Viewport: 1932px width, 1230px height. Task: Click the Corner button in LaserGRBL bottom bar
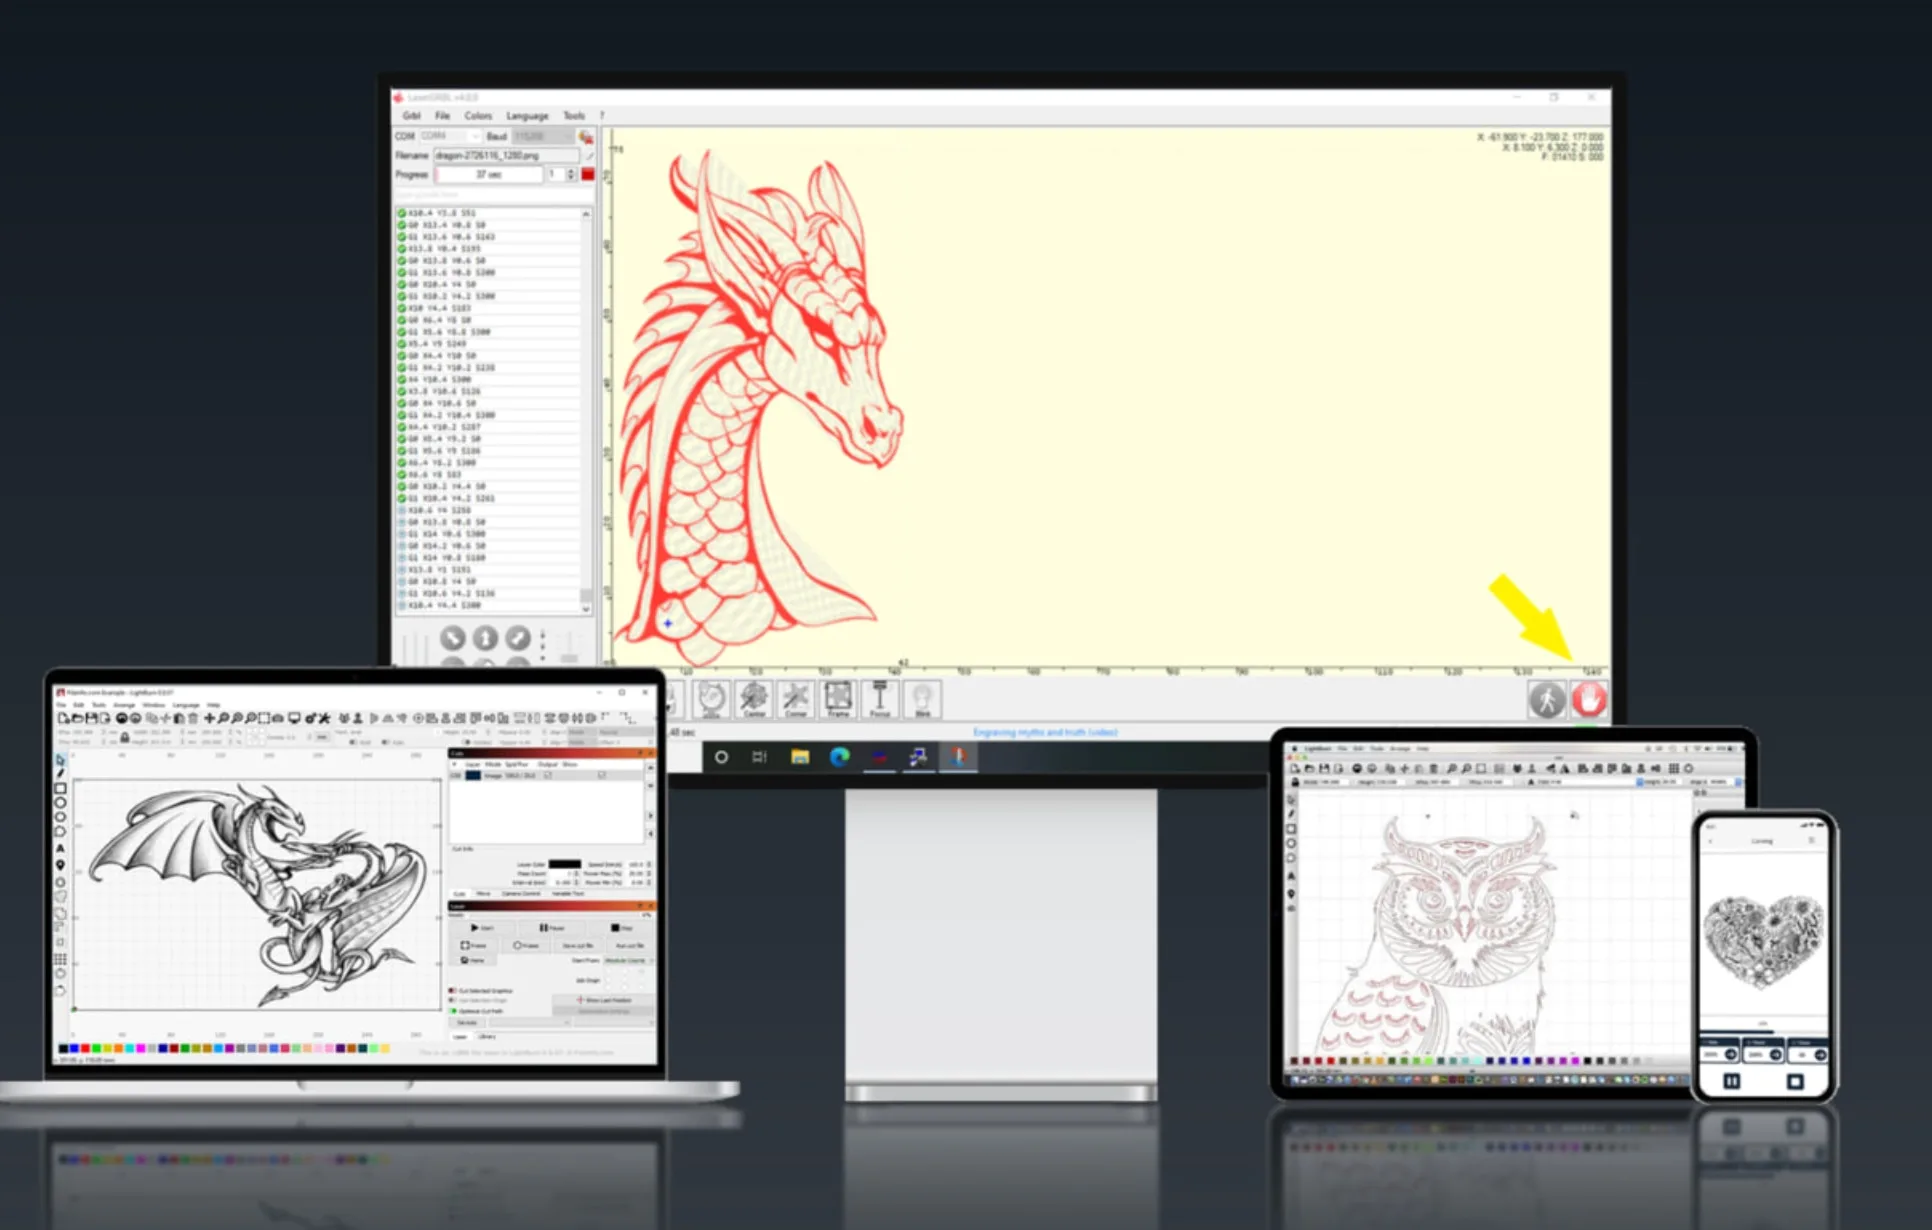(x=796, y=699)
